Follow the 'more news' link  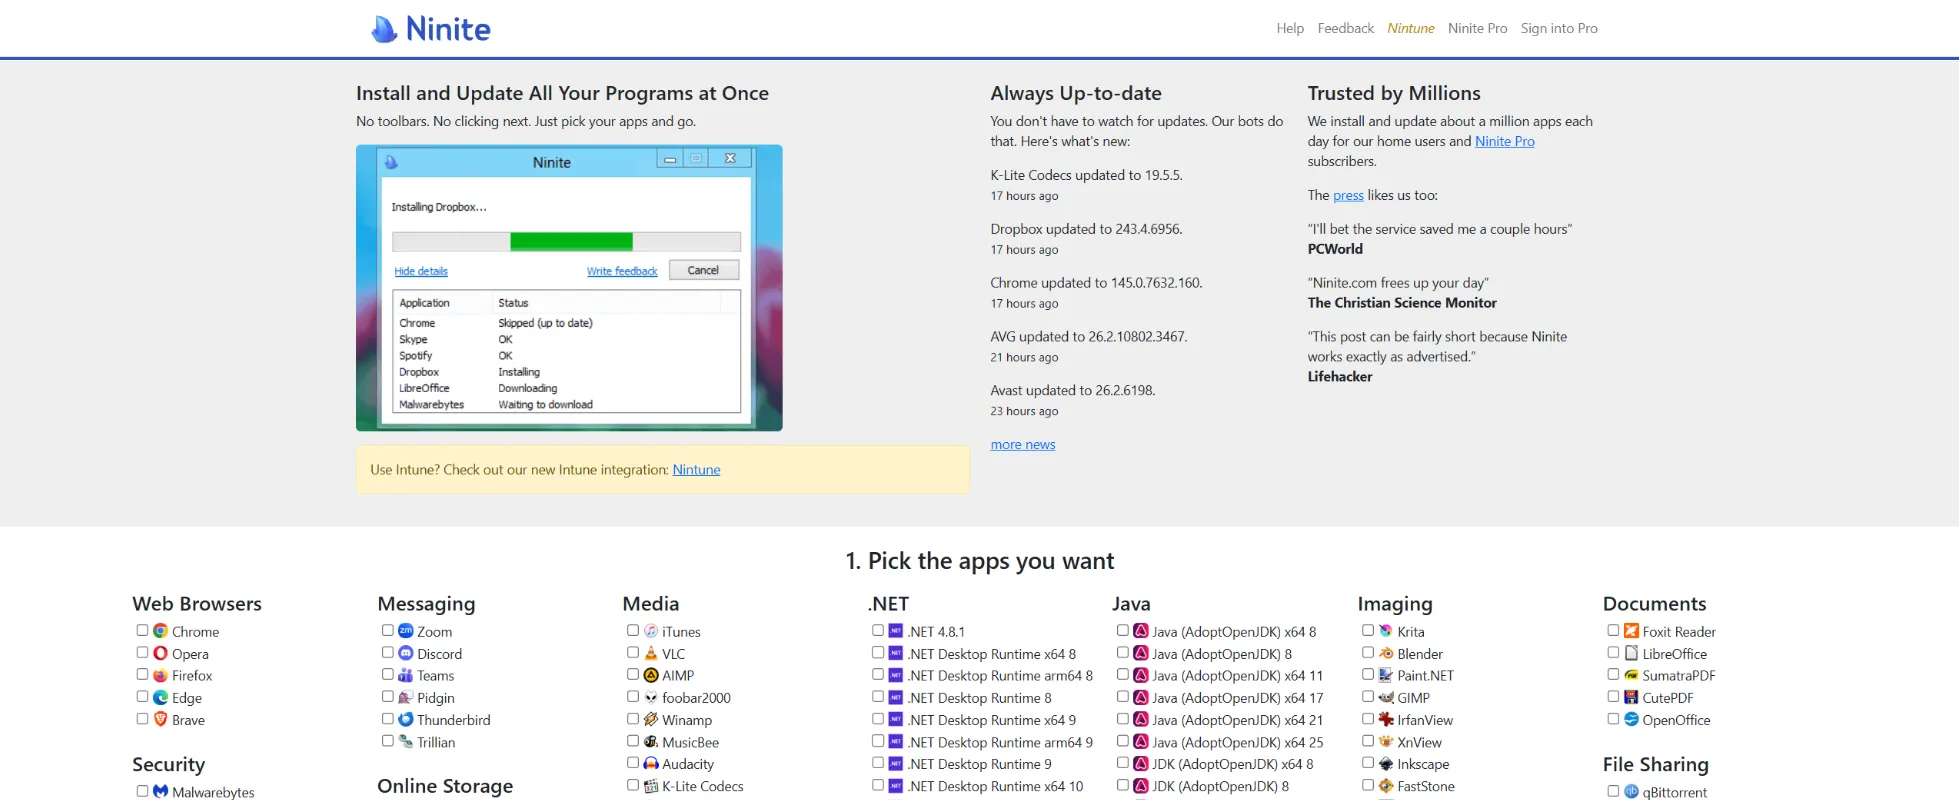pos(1022,444)
